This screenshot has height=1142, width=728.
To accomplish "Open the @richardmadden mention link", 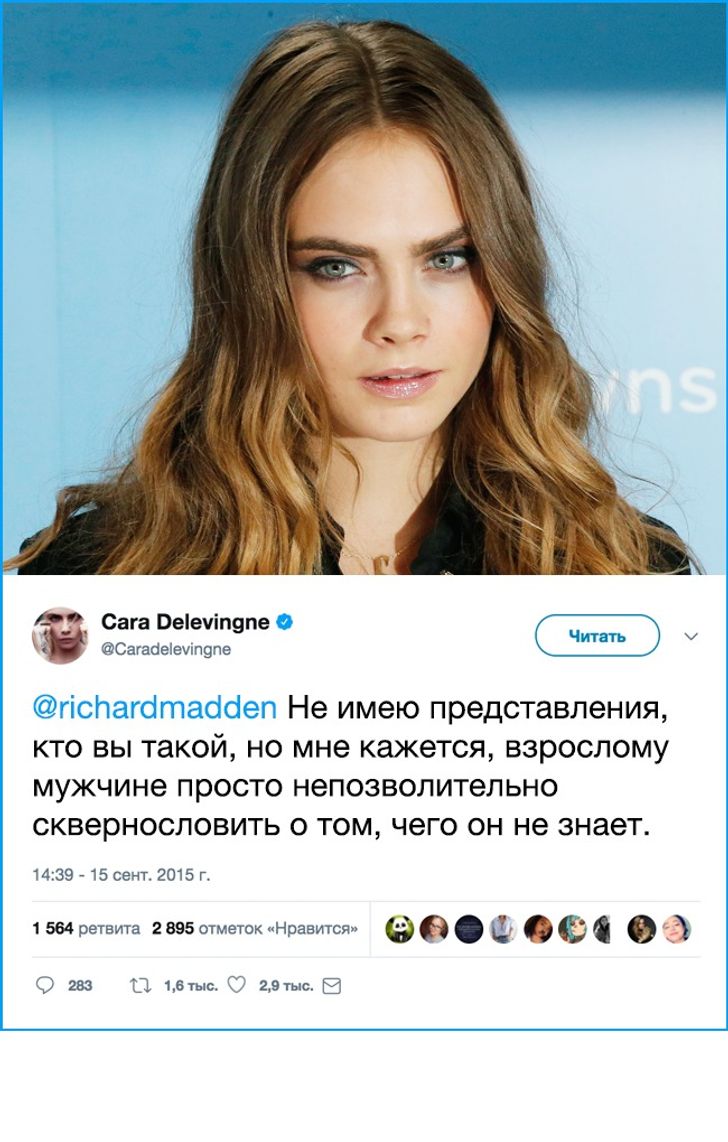I will (154, 707).
